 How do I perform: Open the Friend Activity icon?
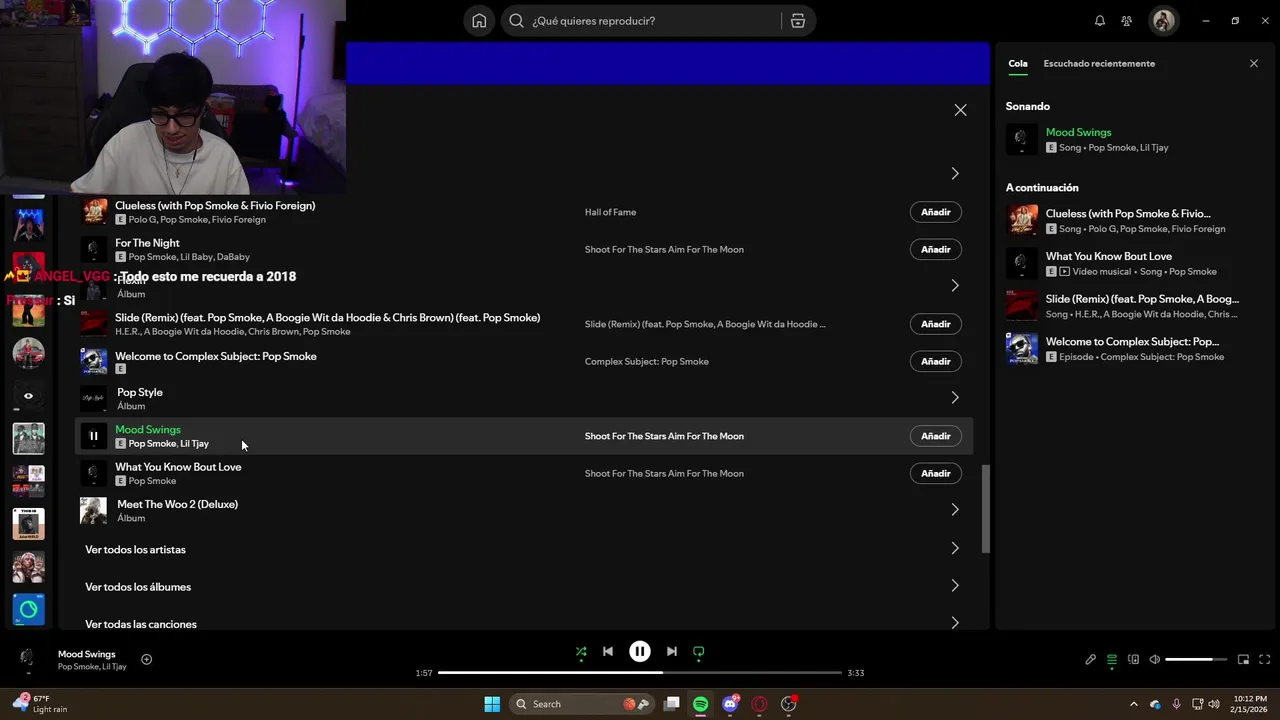pyautogui.click(x=1127, y=21)
